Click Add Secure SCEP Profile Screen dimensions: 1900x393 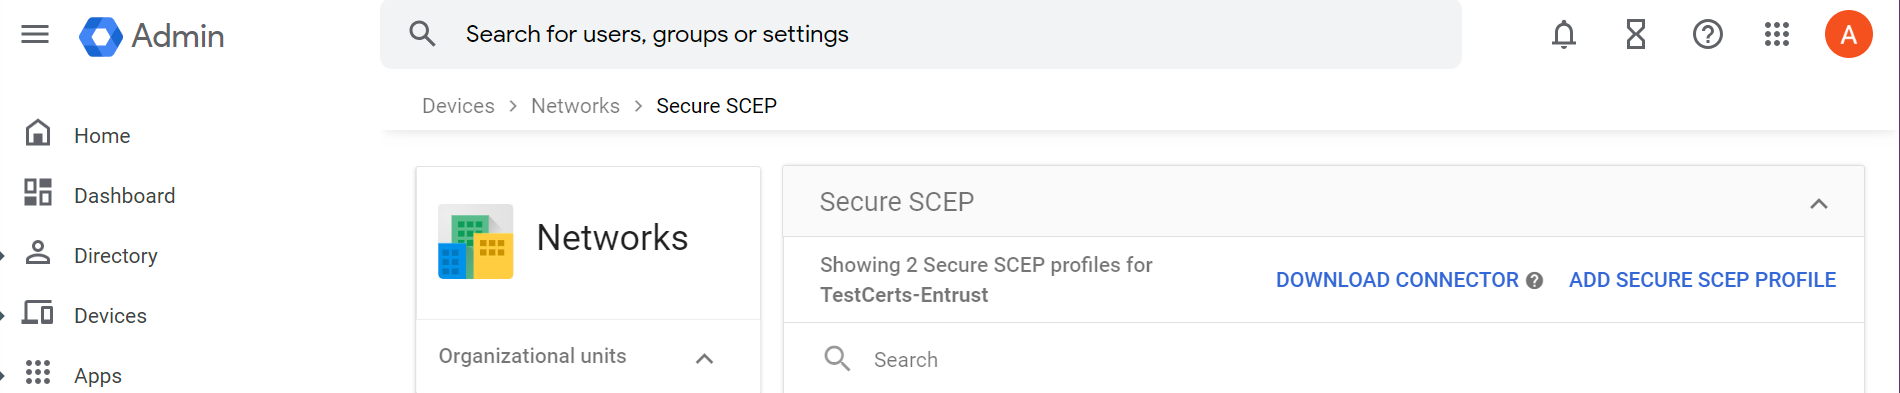coord(1702,280)
